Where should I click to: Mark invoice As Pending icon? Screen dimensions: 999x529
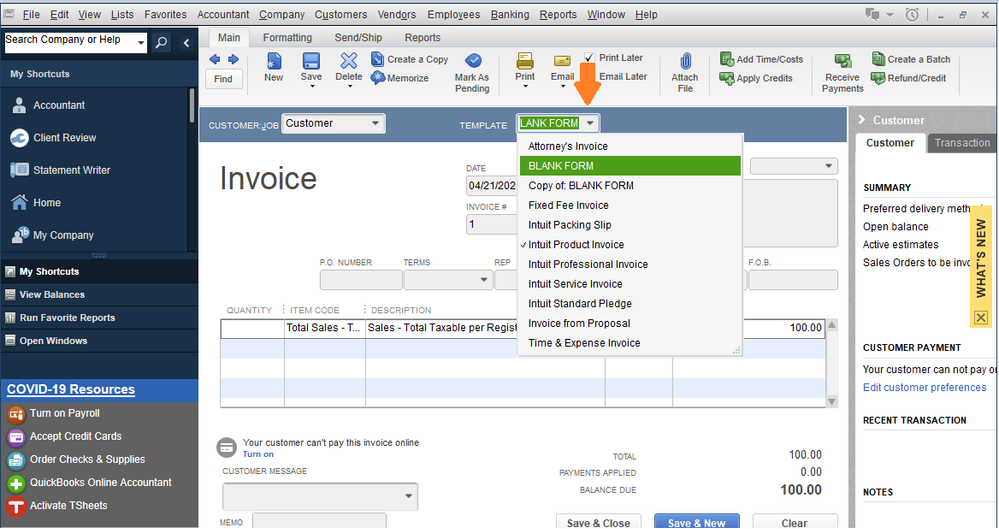point(473,61)
